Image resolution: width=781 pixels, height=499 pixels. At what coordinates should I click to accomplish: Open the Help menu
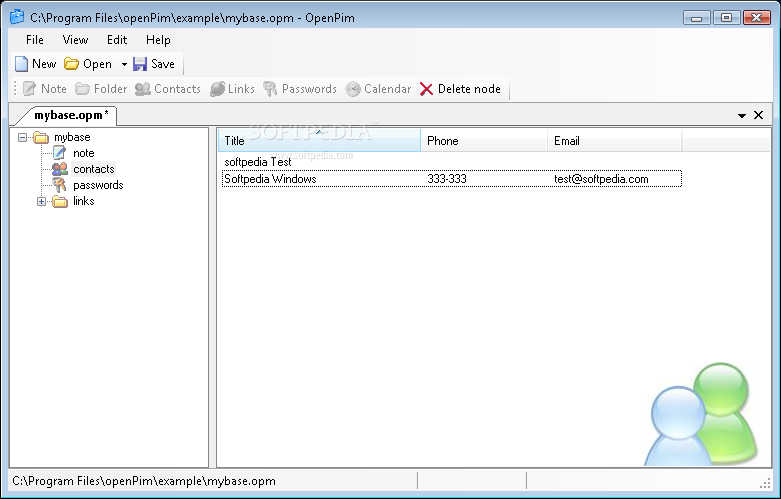158,40
